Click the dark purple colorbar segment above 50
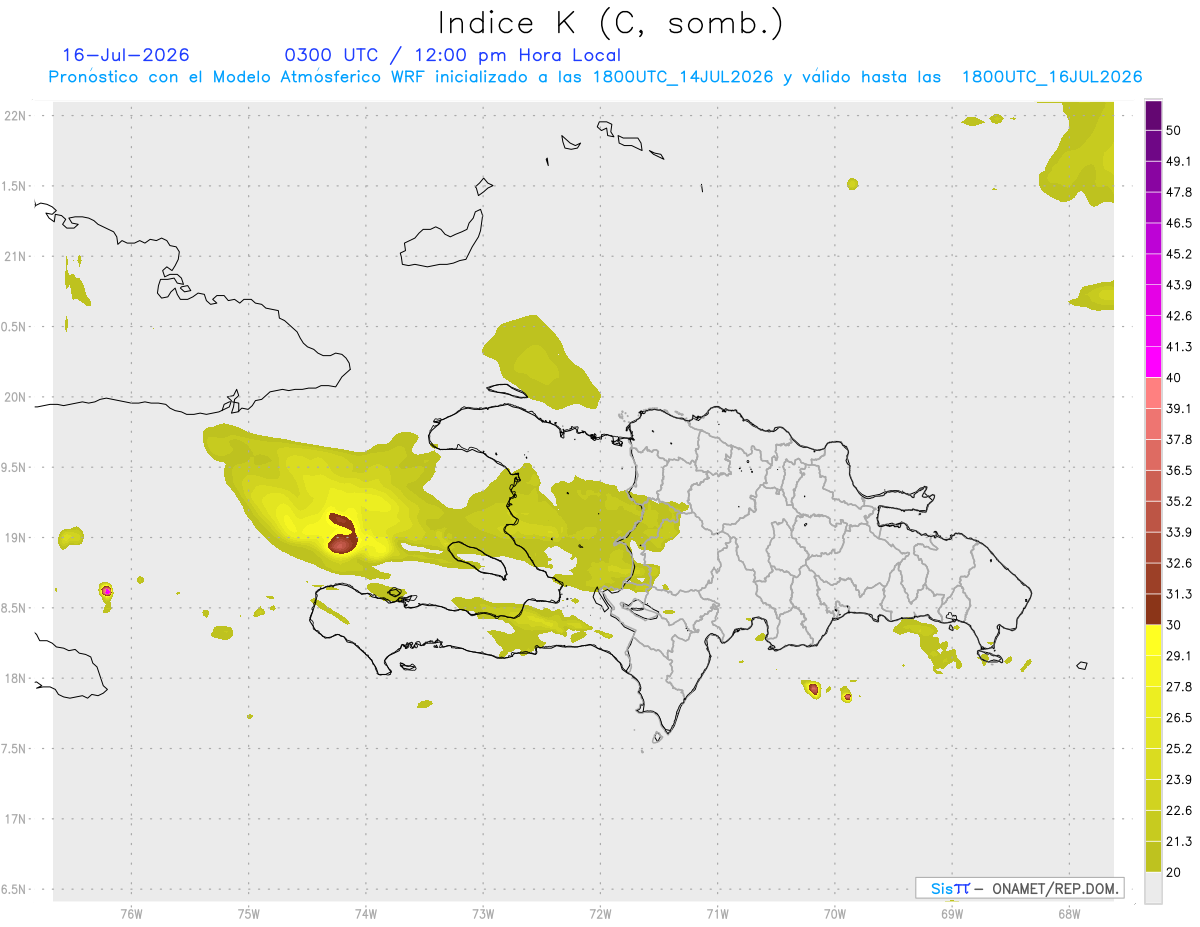This screenshot has height=927, width=1200. pos(1153,115)
